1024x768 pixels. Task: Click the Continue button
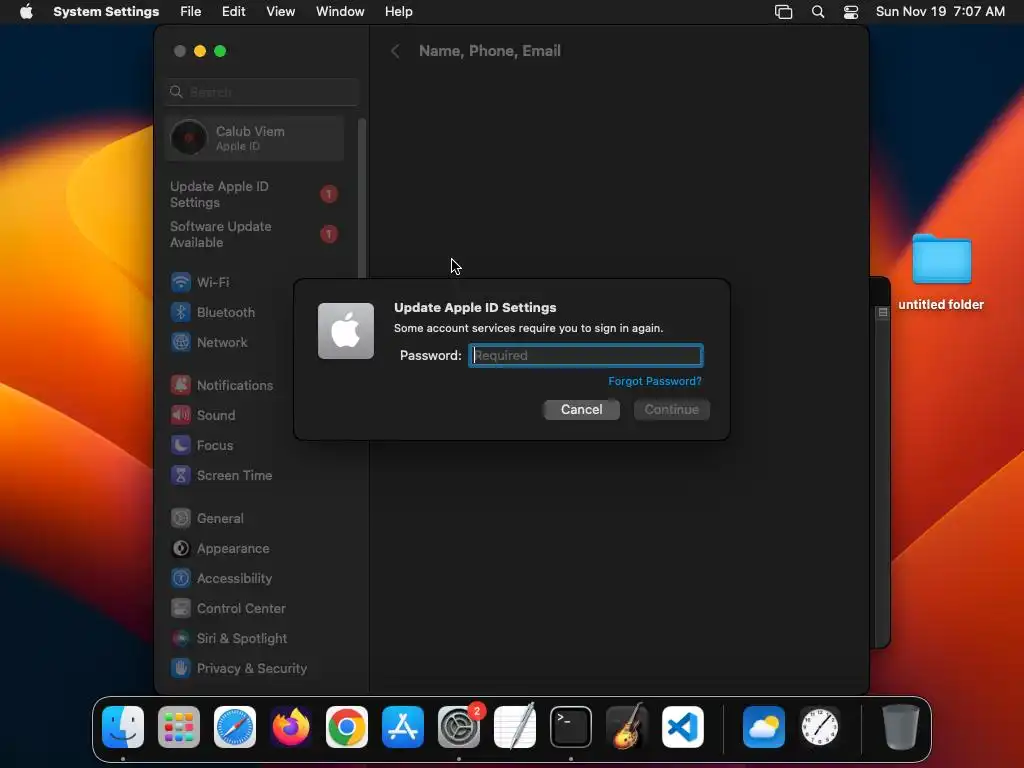click(x=671, y=409)
